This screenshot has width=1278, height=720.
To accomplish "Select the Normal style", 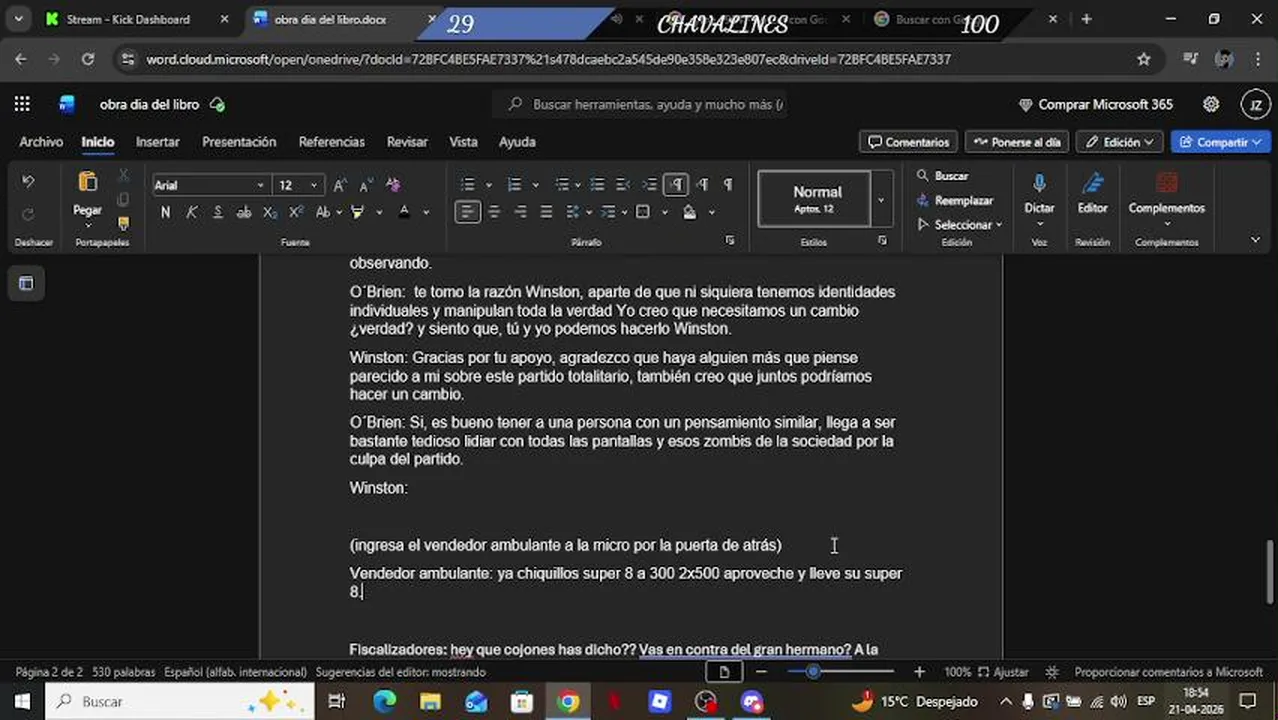I will (815, 199).
